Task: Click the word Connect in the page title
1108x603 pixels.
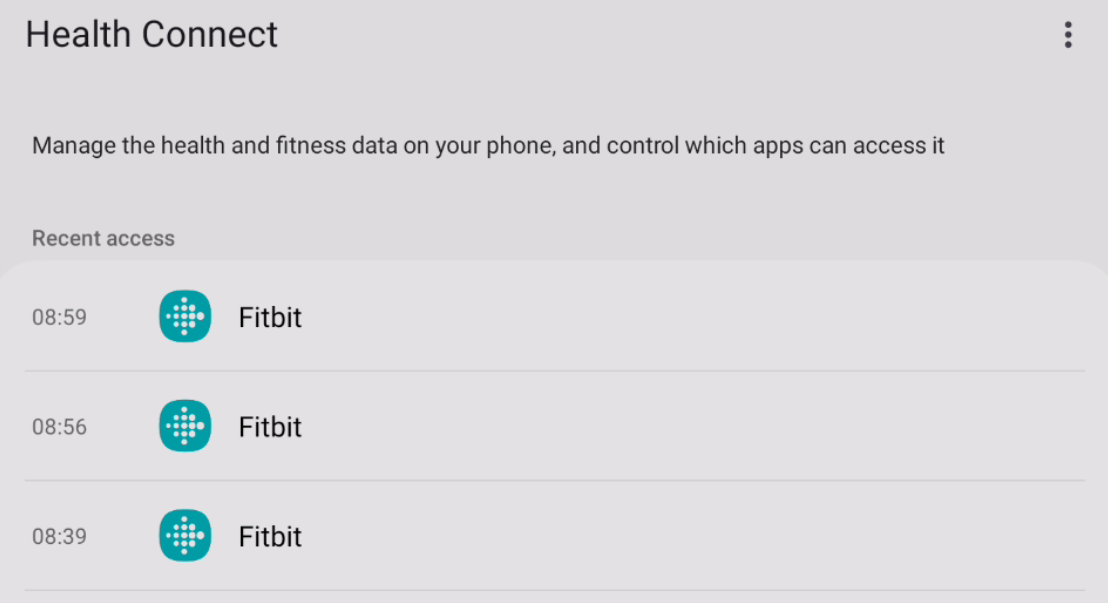Action: pos(209,35)
